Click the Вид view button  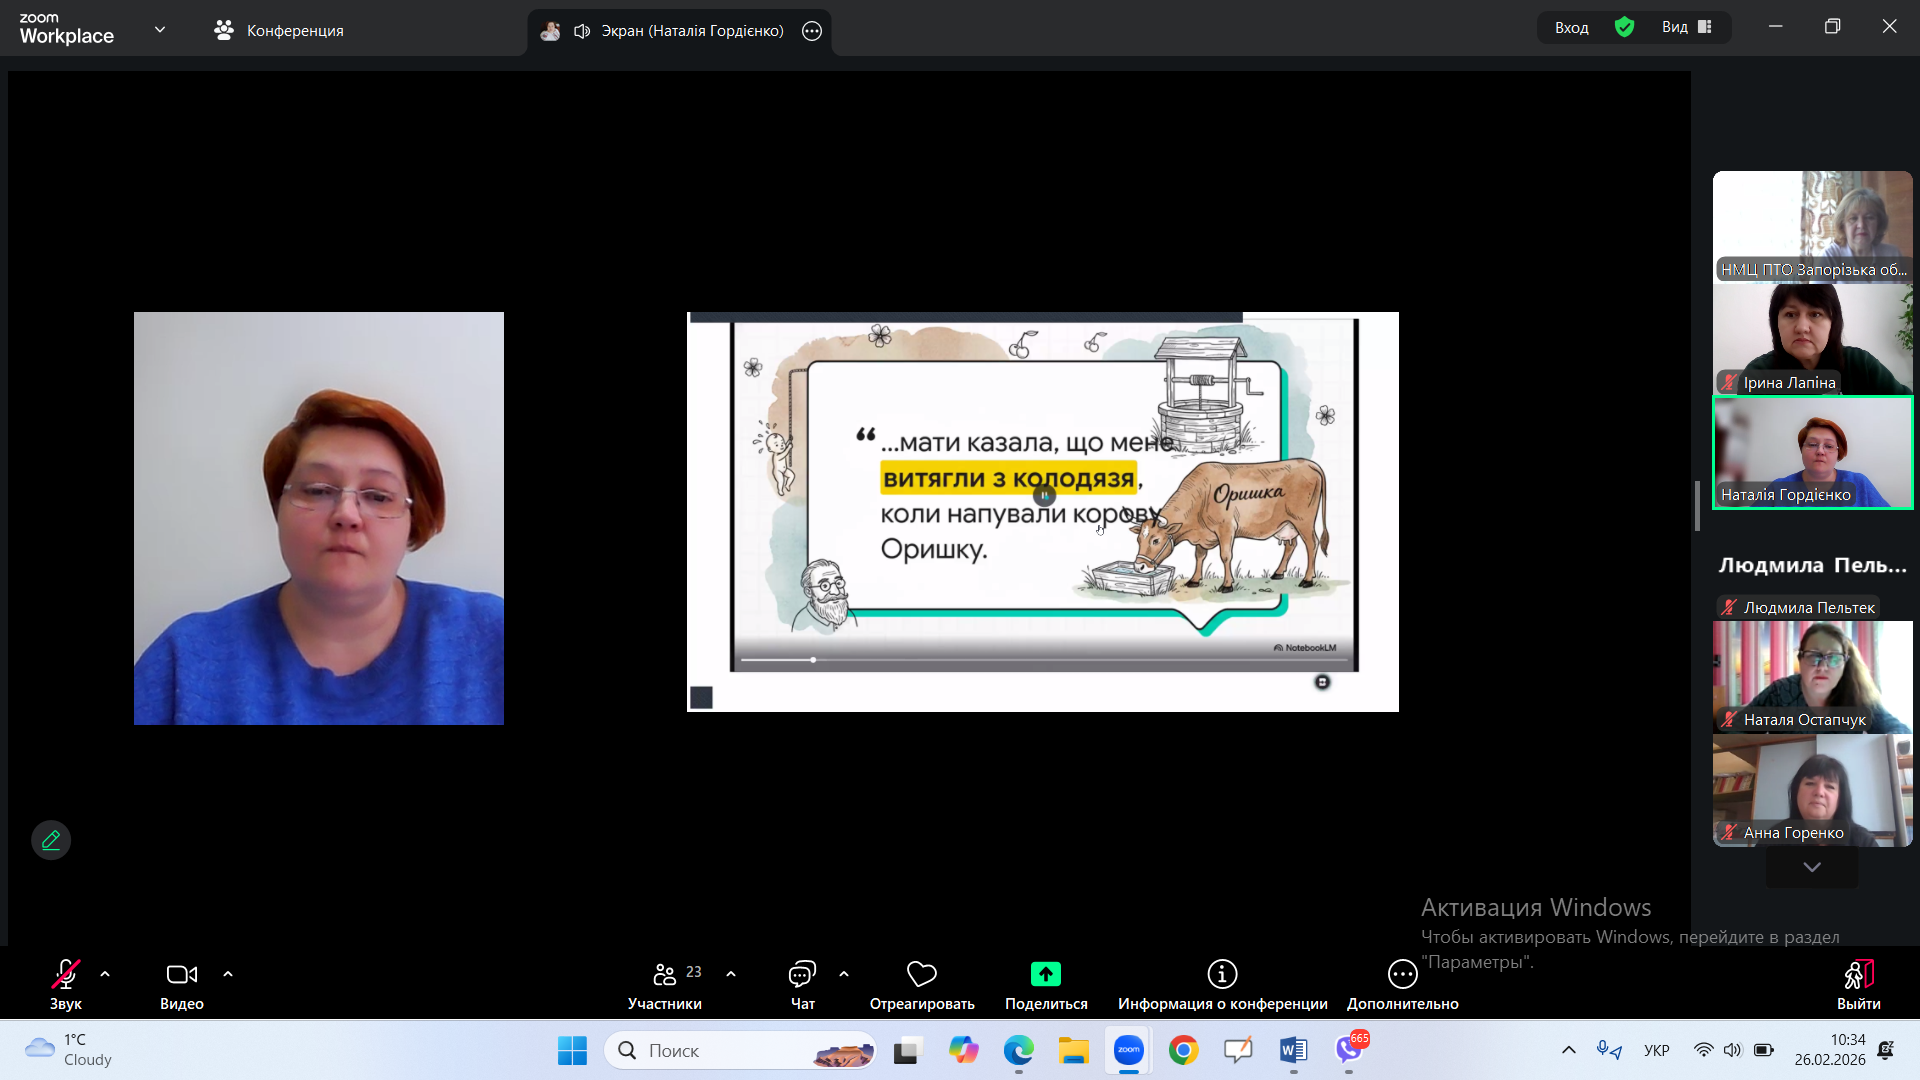click(x=1686, y=27)
